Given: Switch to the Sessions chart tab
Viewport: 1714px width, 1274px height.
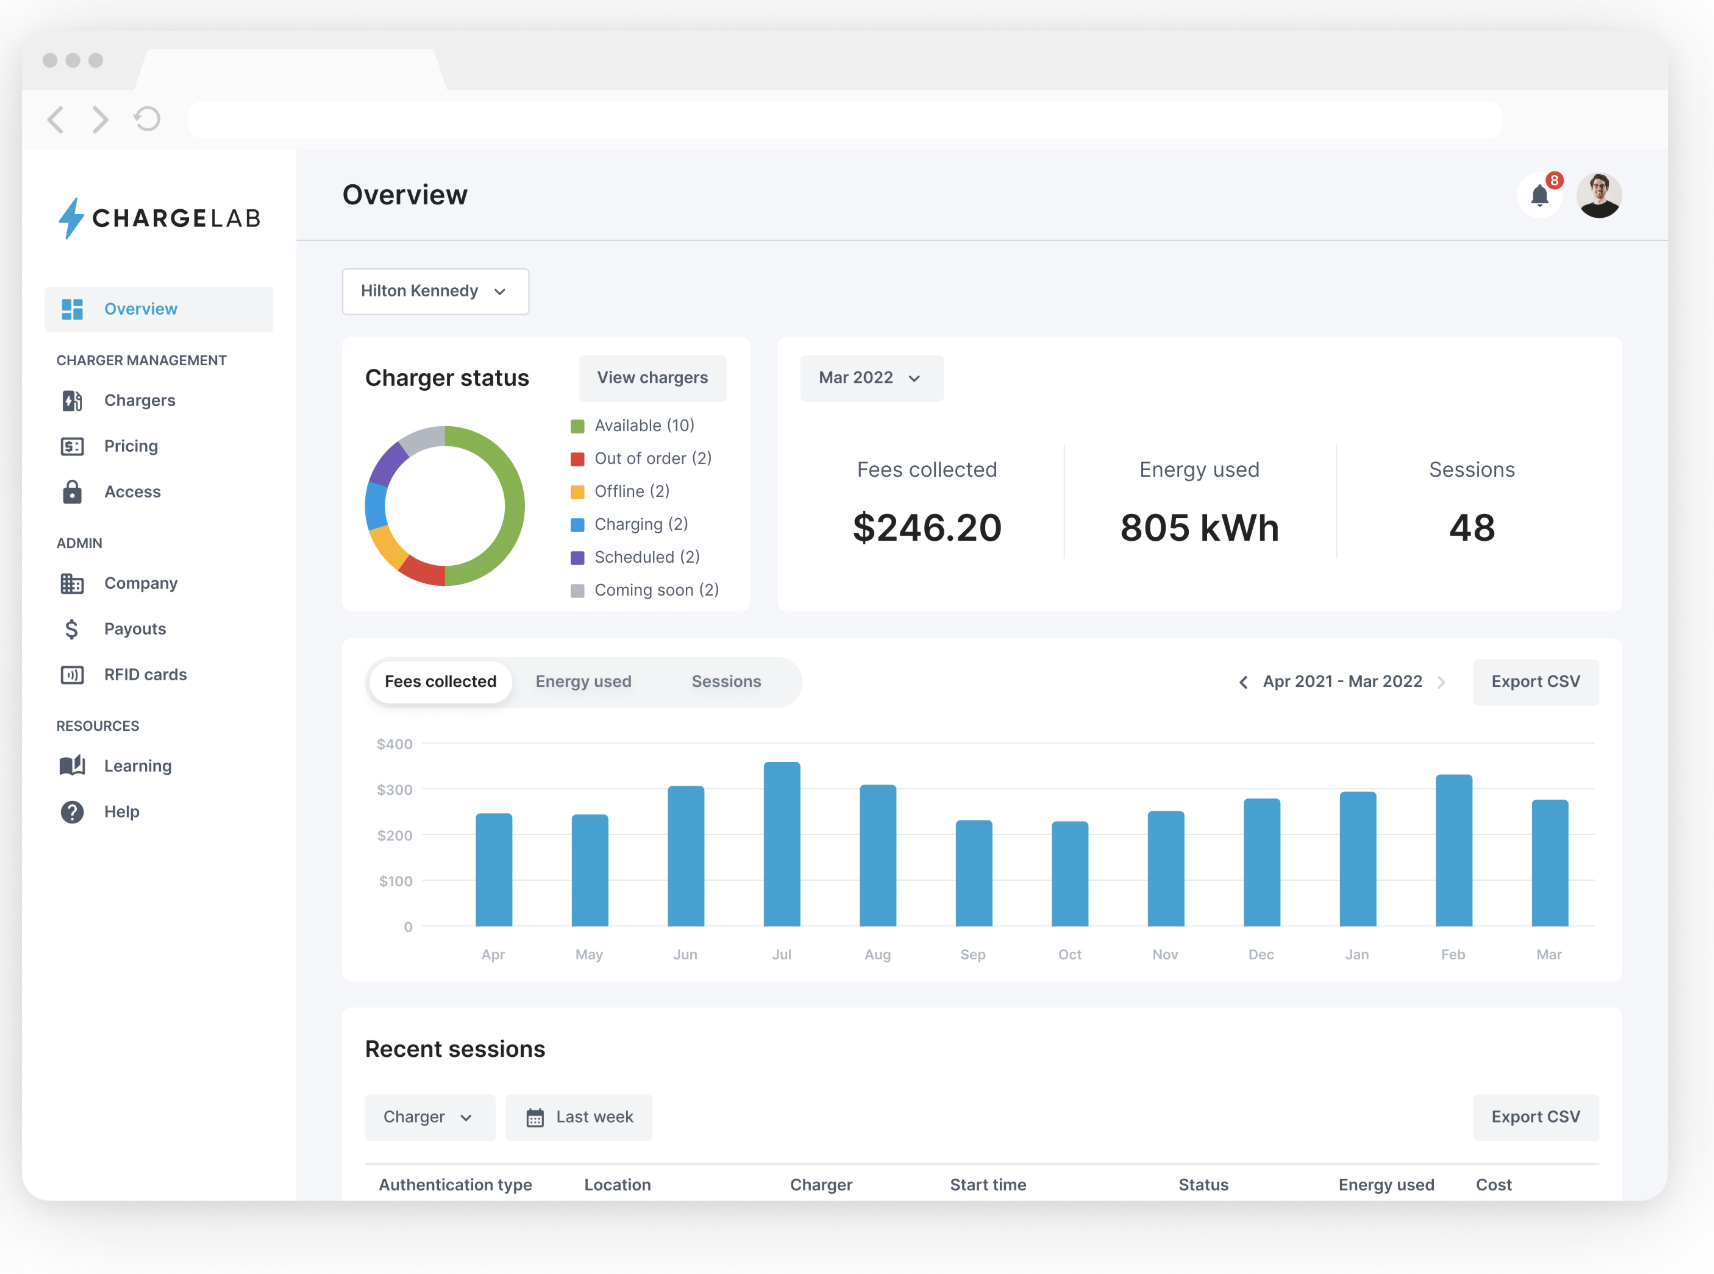Looking at the screenshot, I should [726, 682].
